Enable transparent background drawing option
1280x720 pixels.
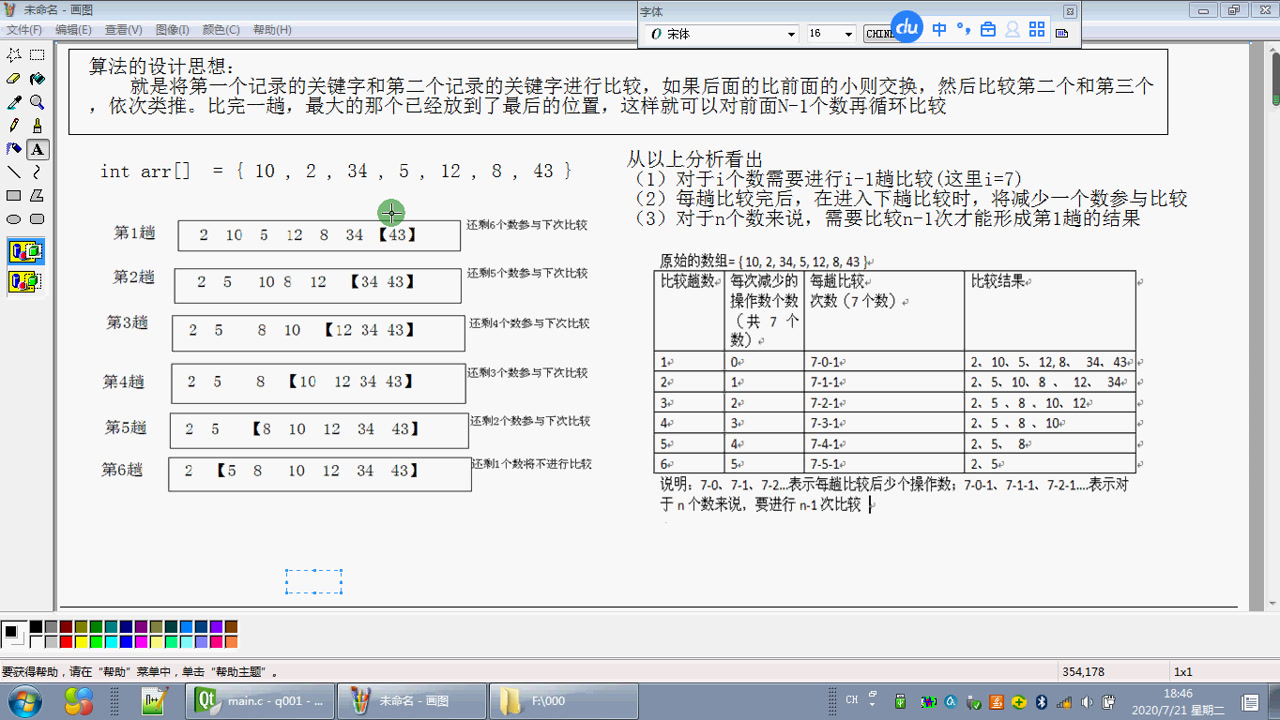[x=26, y=281]
